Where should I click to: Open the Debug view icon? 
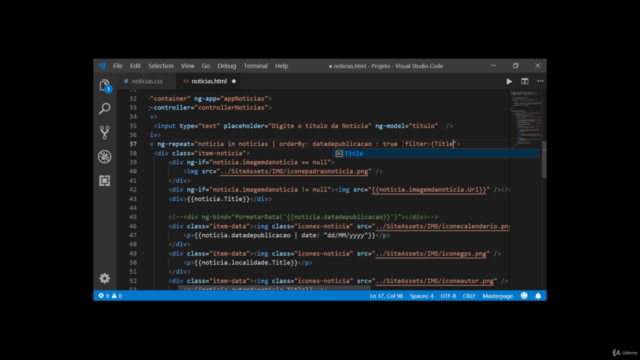(x=105, y=157)
